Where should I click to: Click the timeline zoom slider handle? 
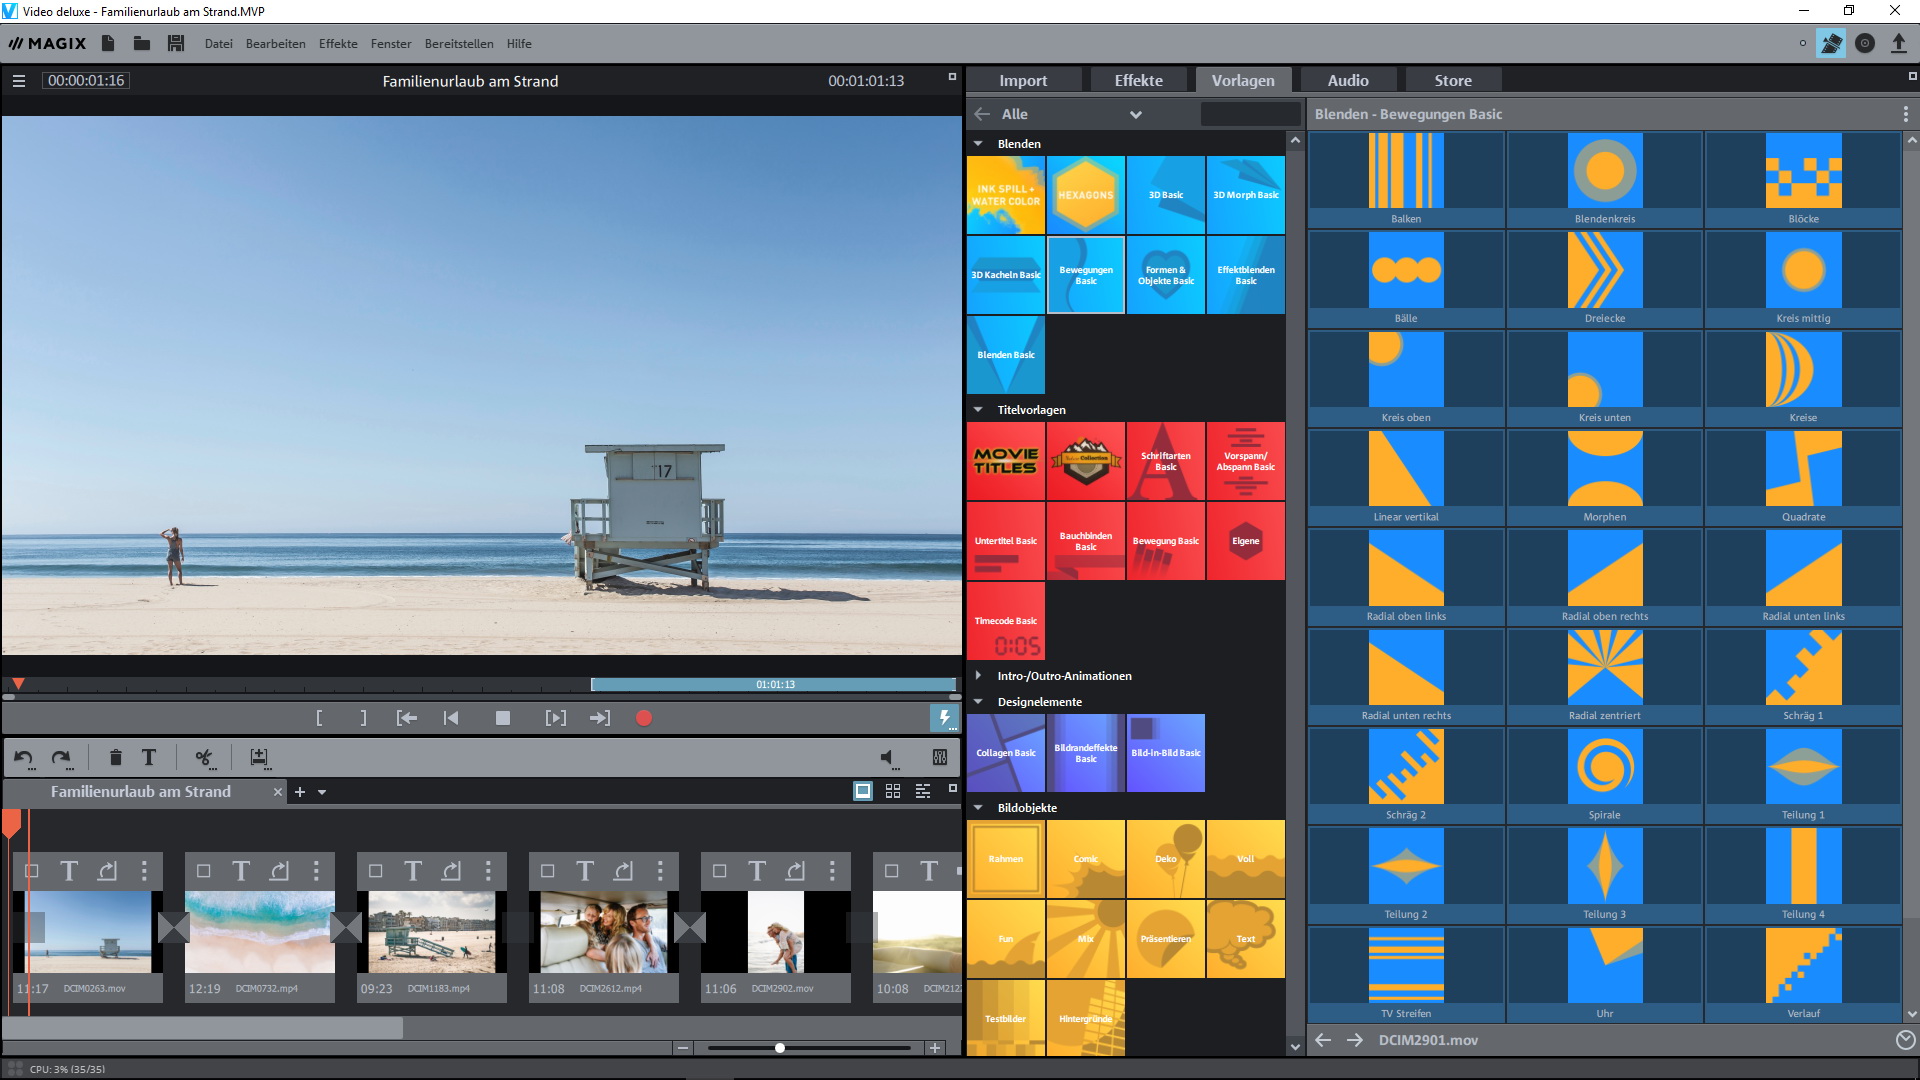(x=779, y=1048)
